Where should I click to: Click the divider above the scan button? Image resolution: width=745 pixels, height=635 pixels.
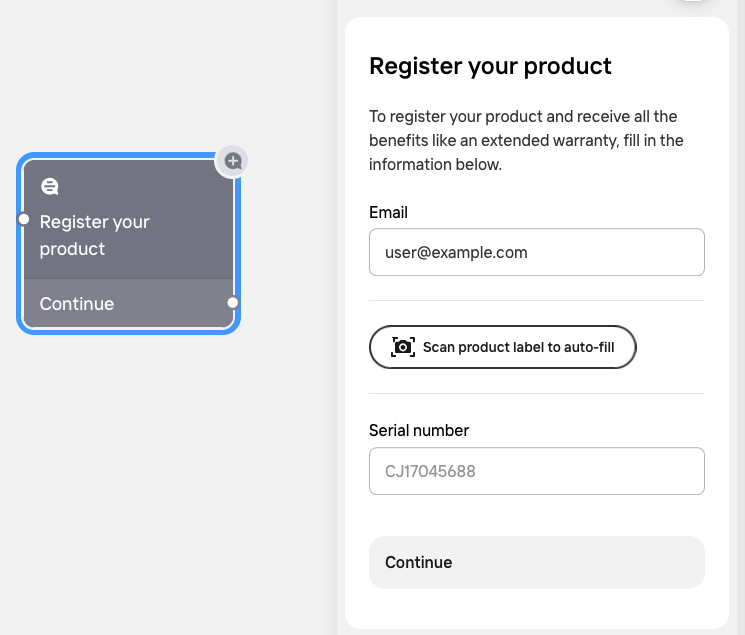coord(536,300)
